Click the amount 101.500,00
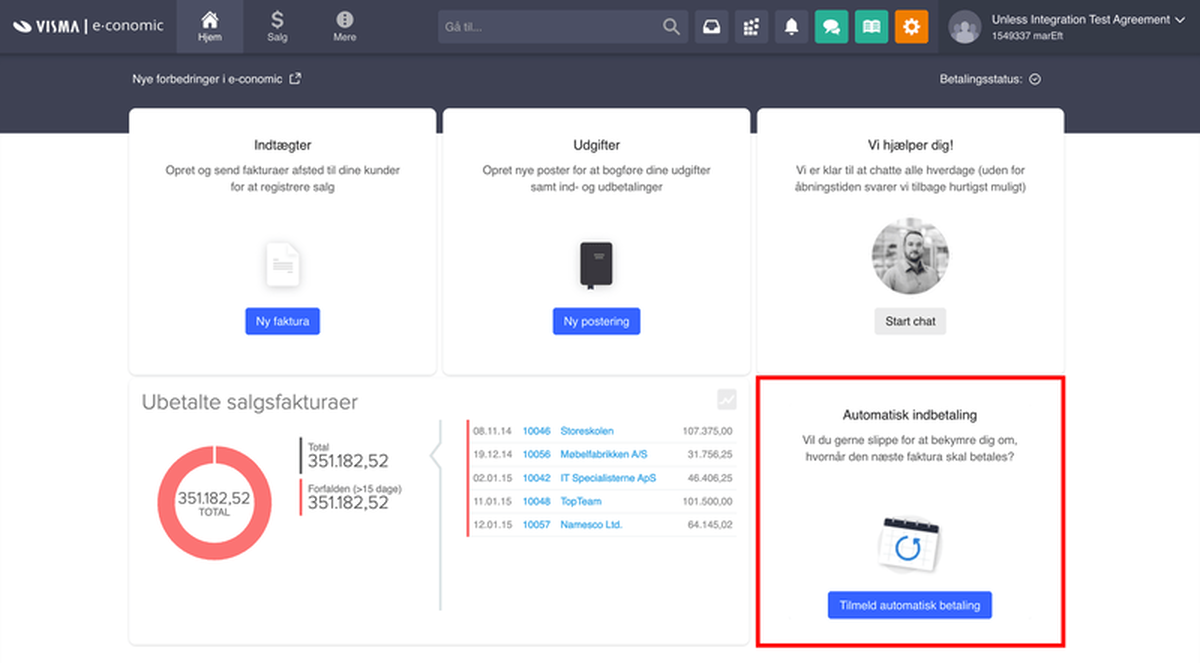The height and width of the screenshot is (663, 1200). [708, 501]
